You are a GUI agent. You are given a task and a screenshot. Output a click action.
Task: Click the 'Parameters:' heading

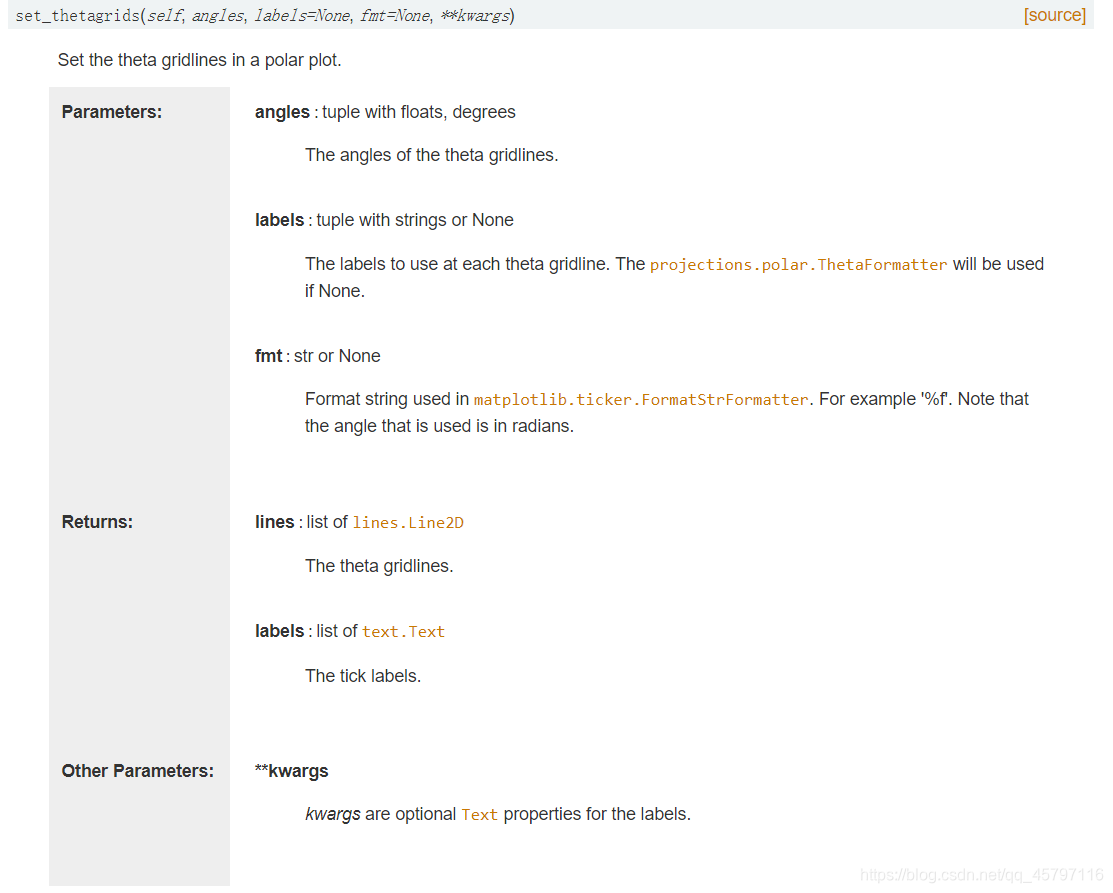(x=111, y=112)
